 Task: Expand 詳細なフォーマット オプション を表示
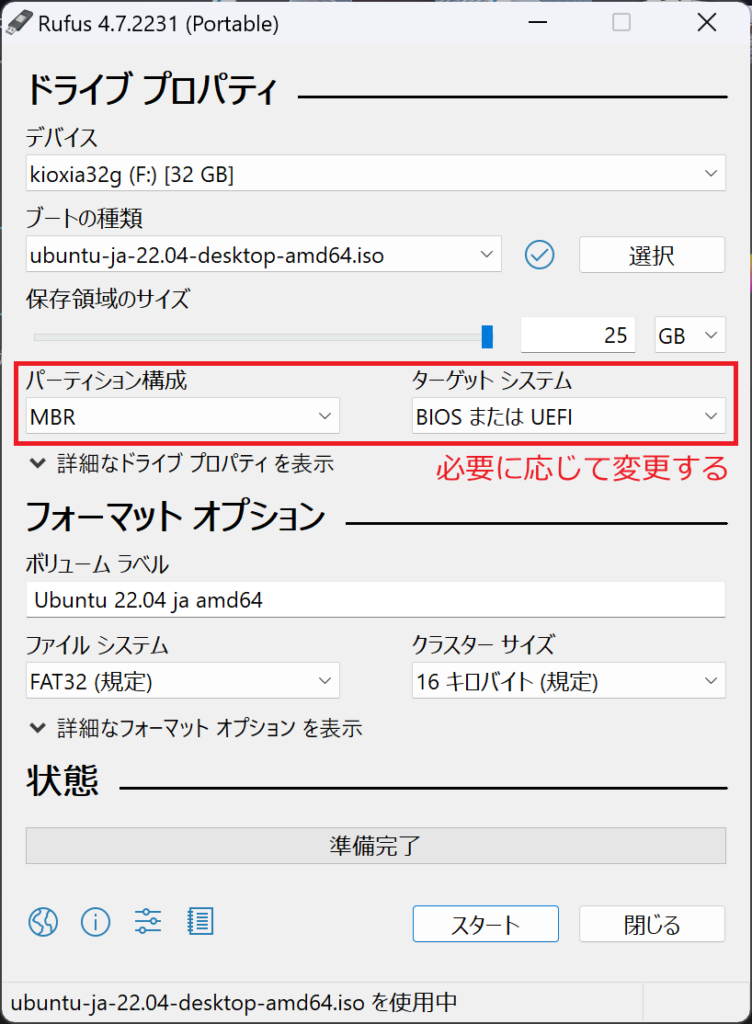196,728
